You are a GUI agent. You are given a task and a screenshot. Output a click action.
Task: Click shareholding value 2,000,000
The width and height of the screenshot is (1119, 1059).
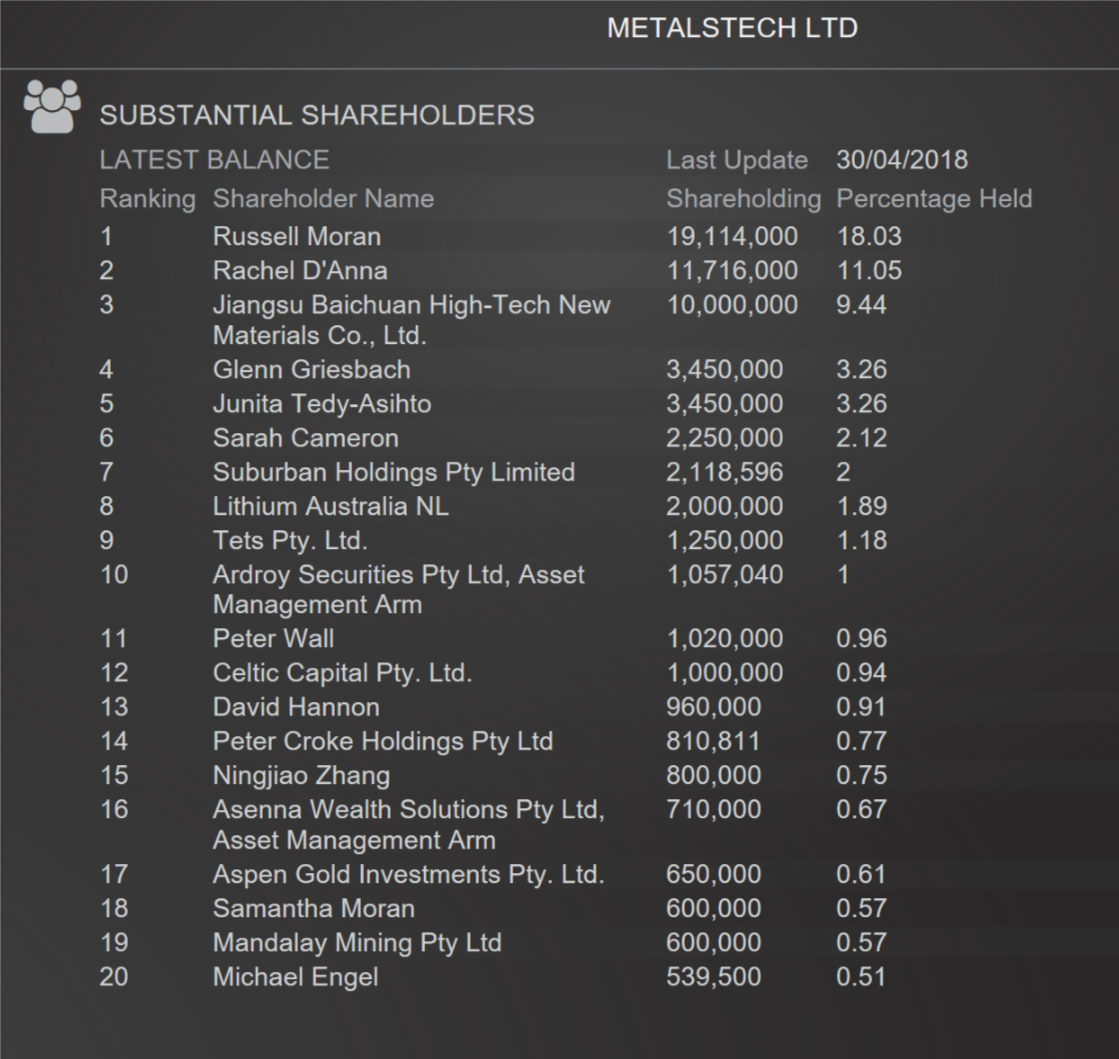coord(724,507)
